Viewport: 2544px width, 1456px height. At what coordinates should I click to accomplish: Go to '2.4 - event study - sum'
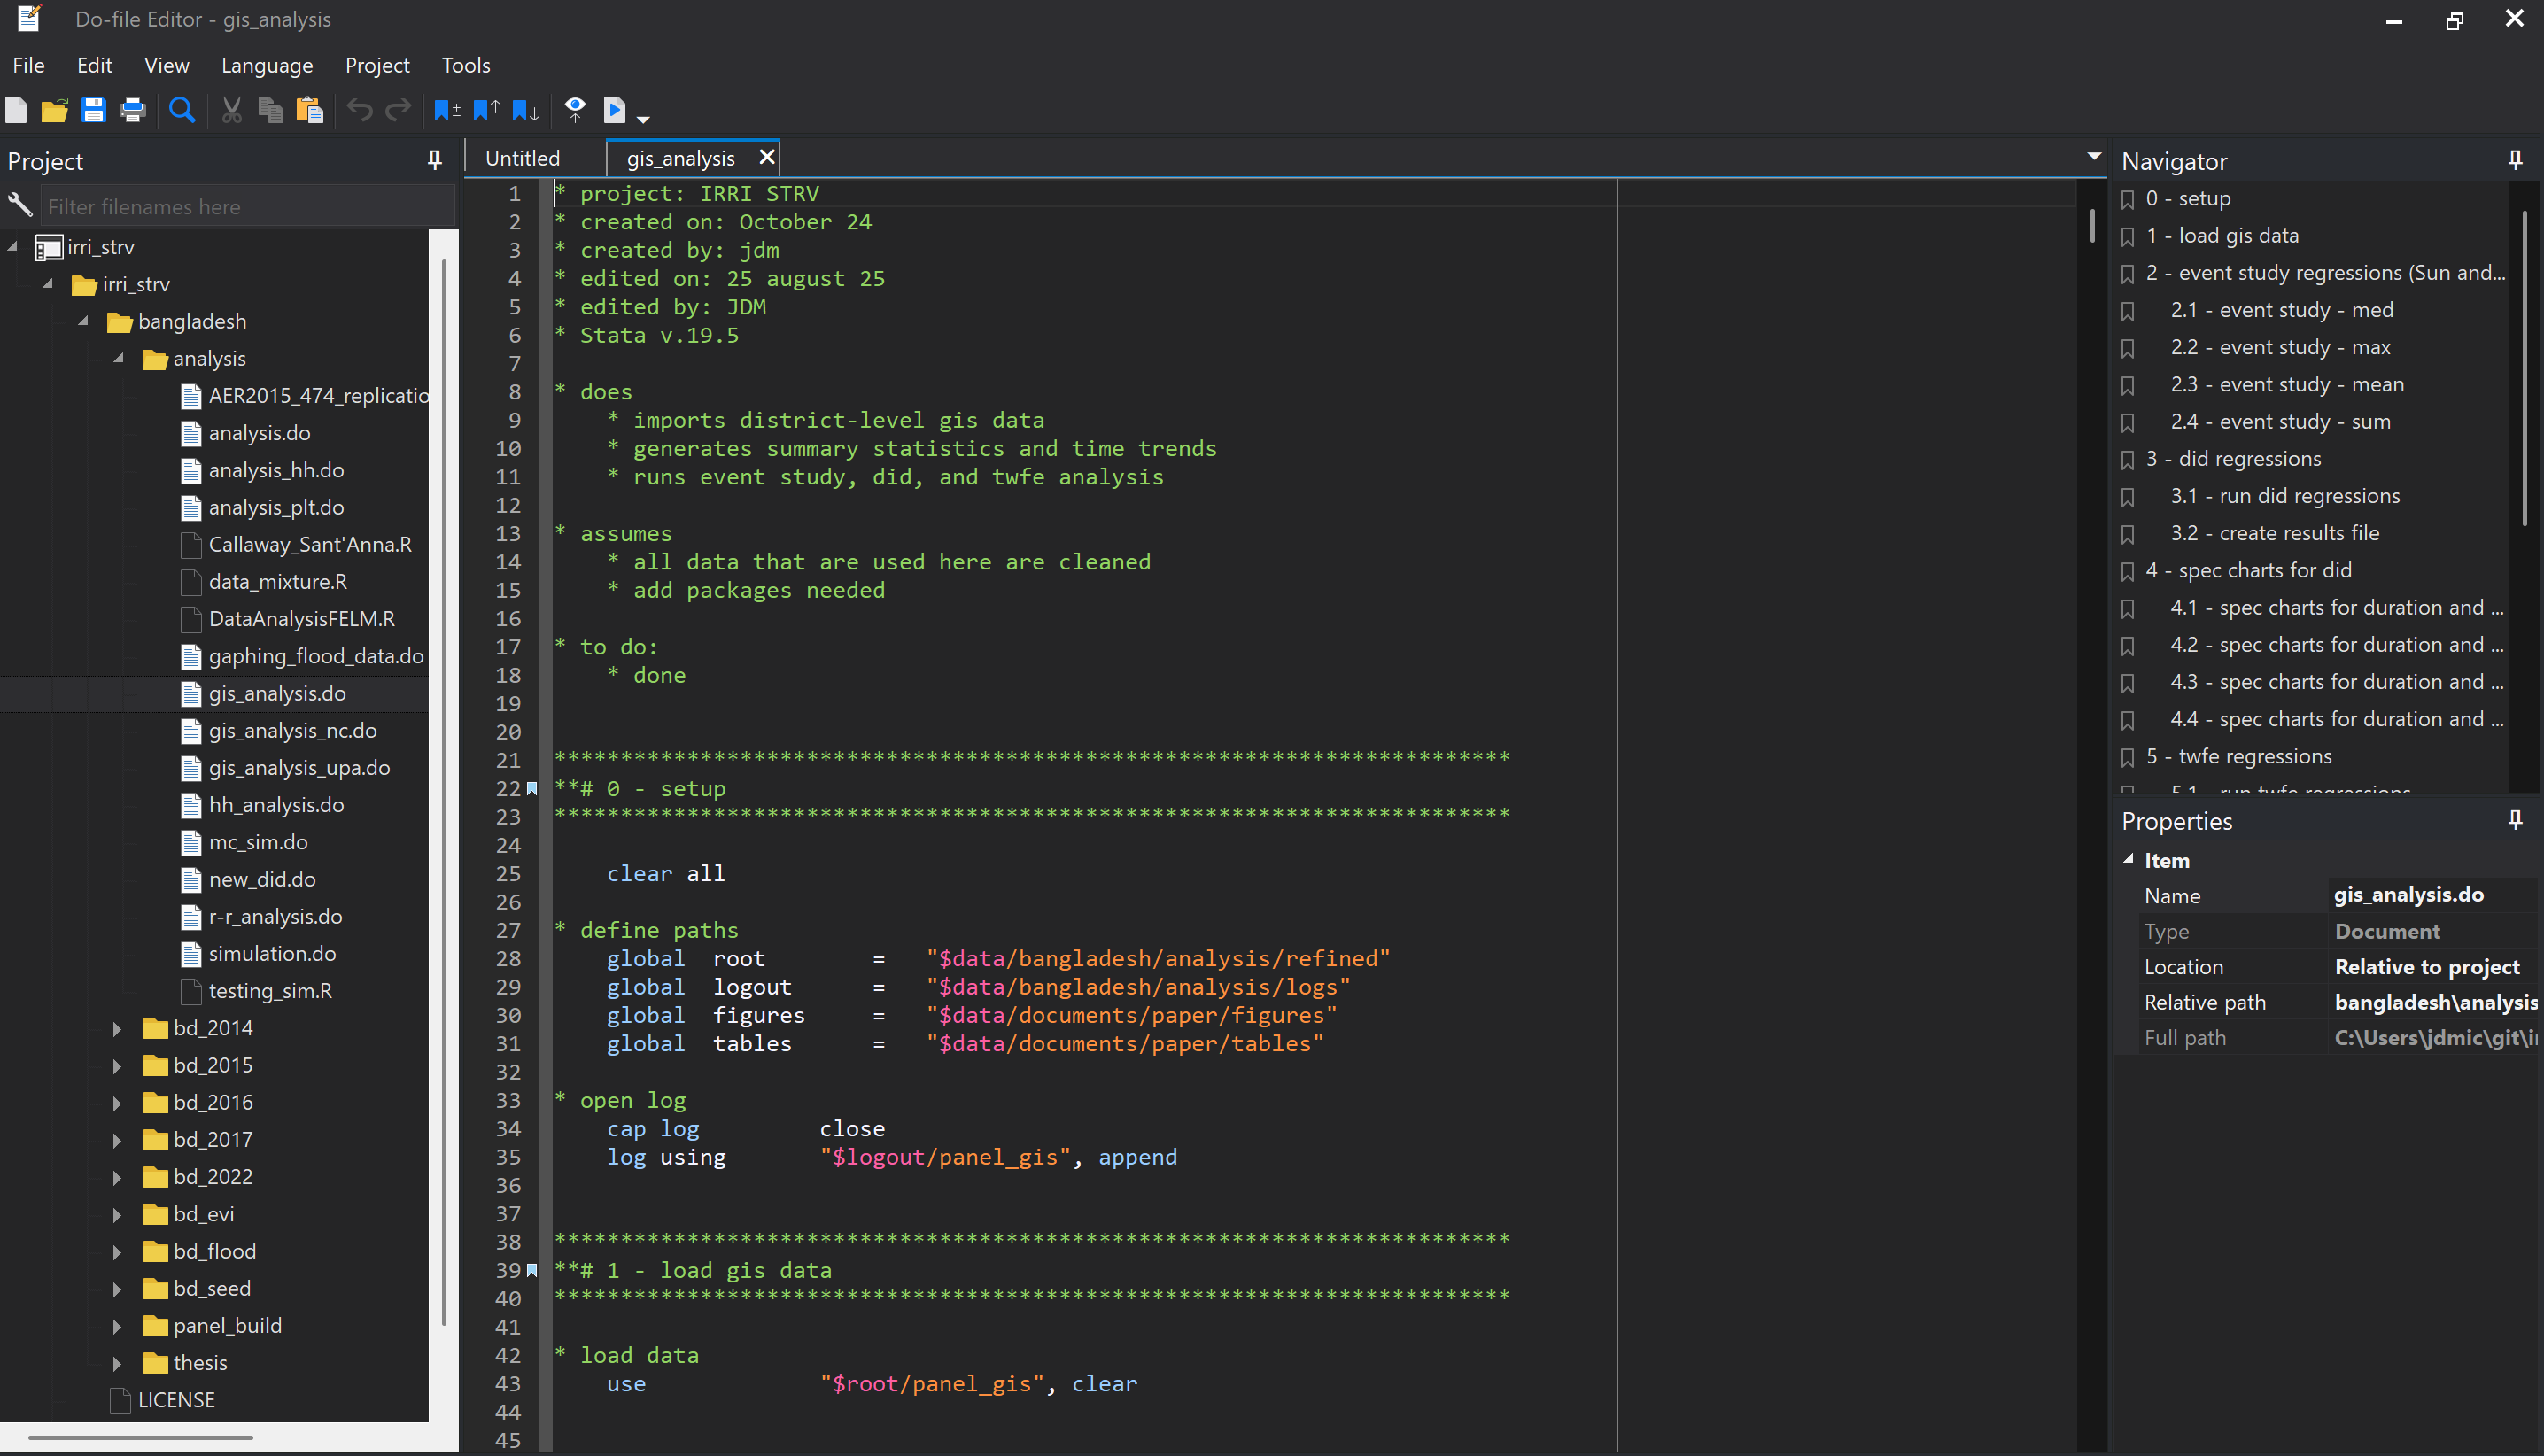coord(2280,422)
